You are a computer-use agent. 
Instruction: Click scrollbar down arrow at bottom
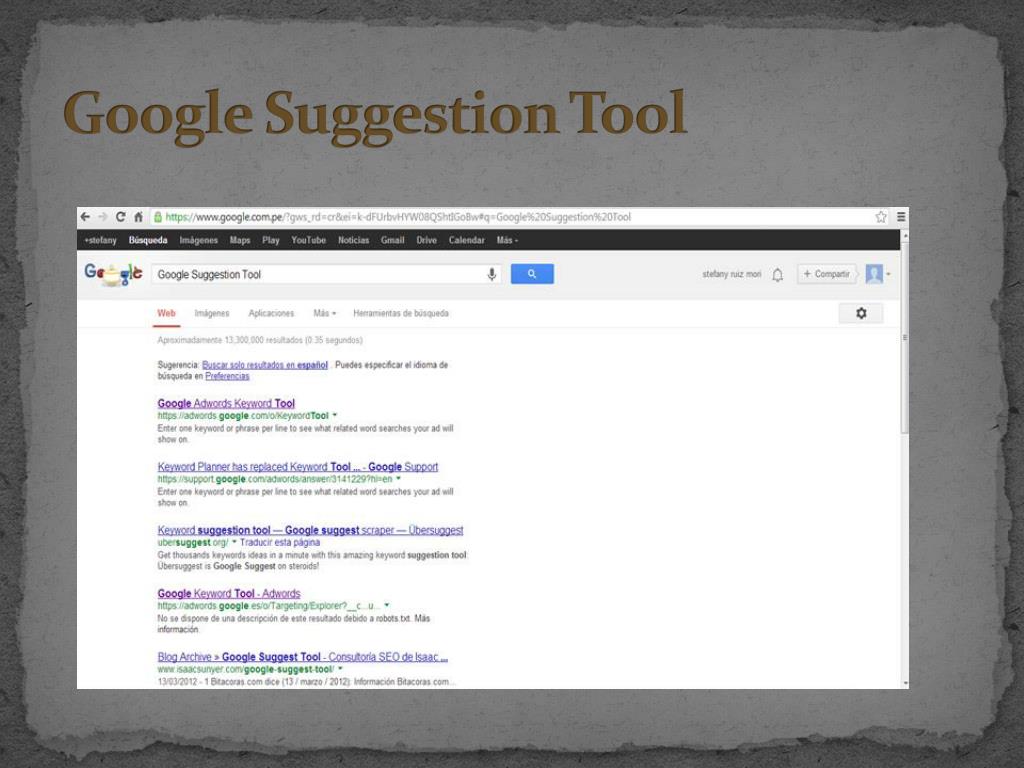click(x=905, y=684)
